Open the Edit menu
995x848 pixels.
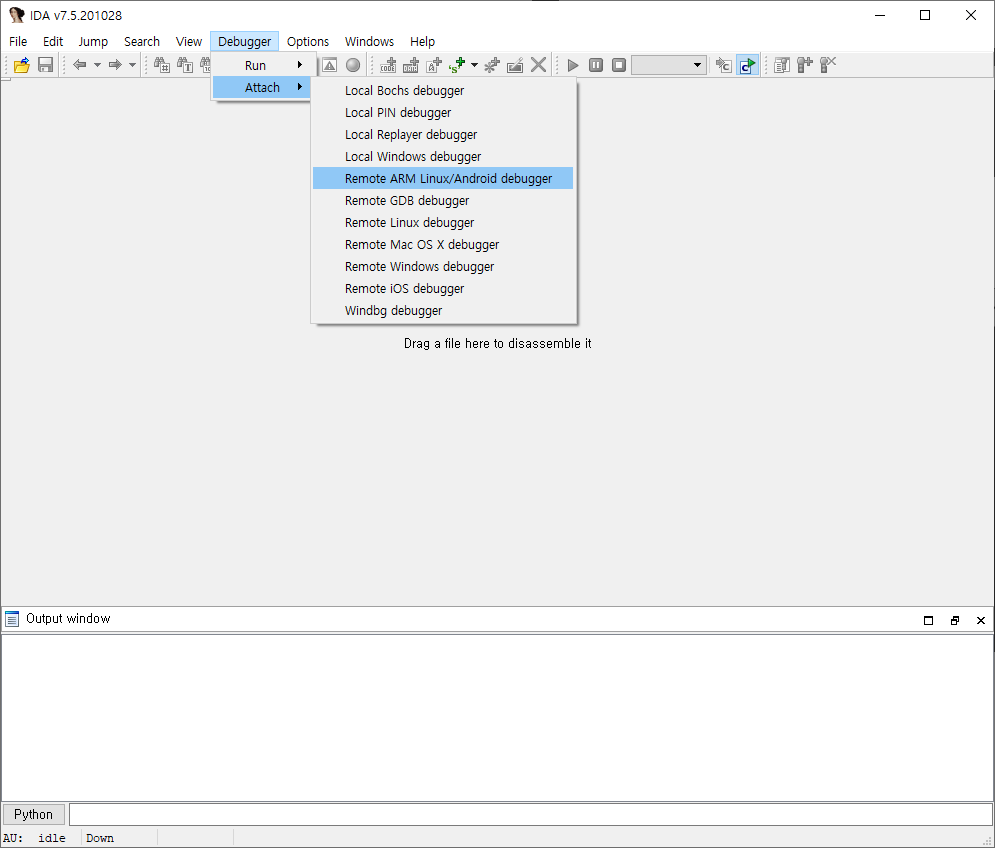click(53, 41)
